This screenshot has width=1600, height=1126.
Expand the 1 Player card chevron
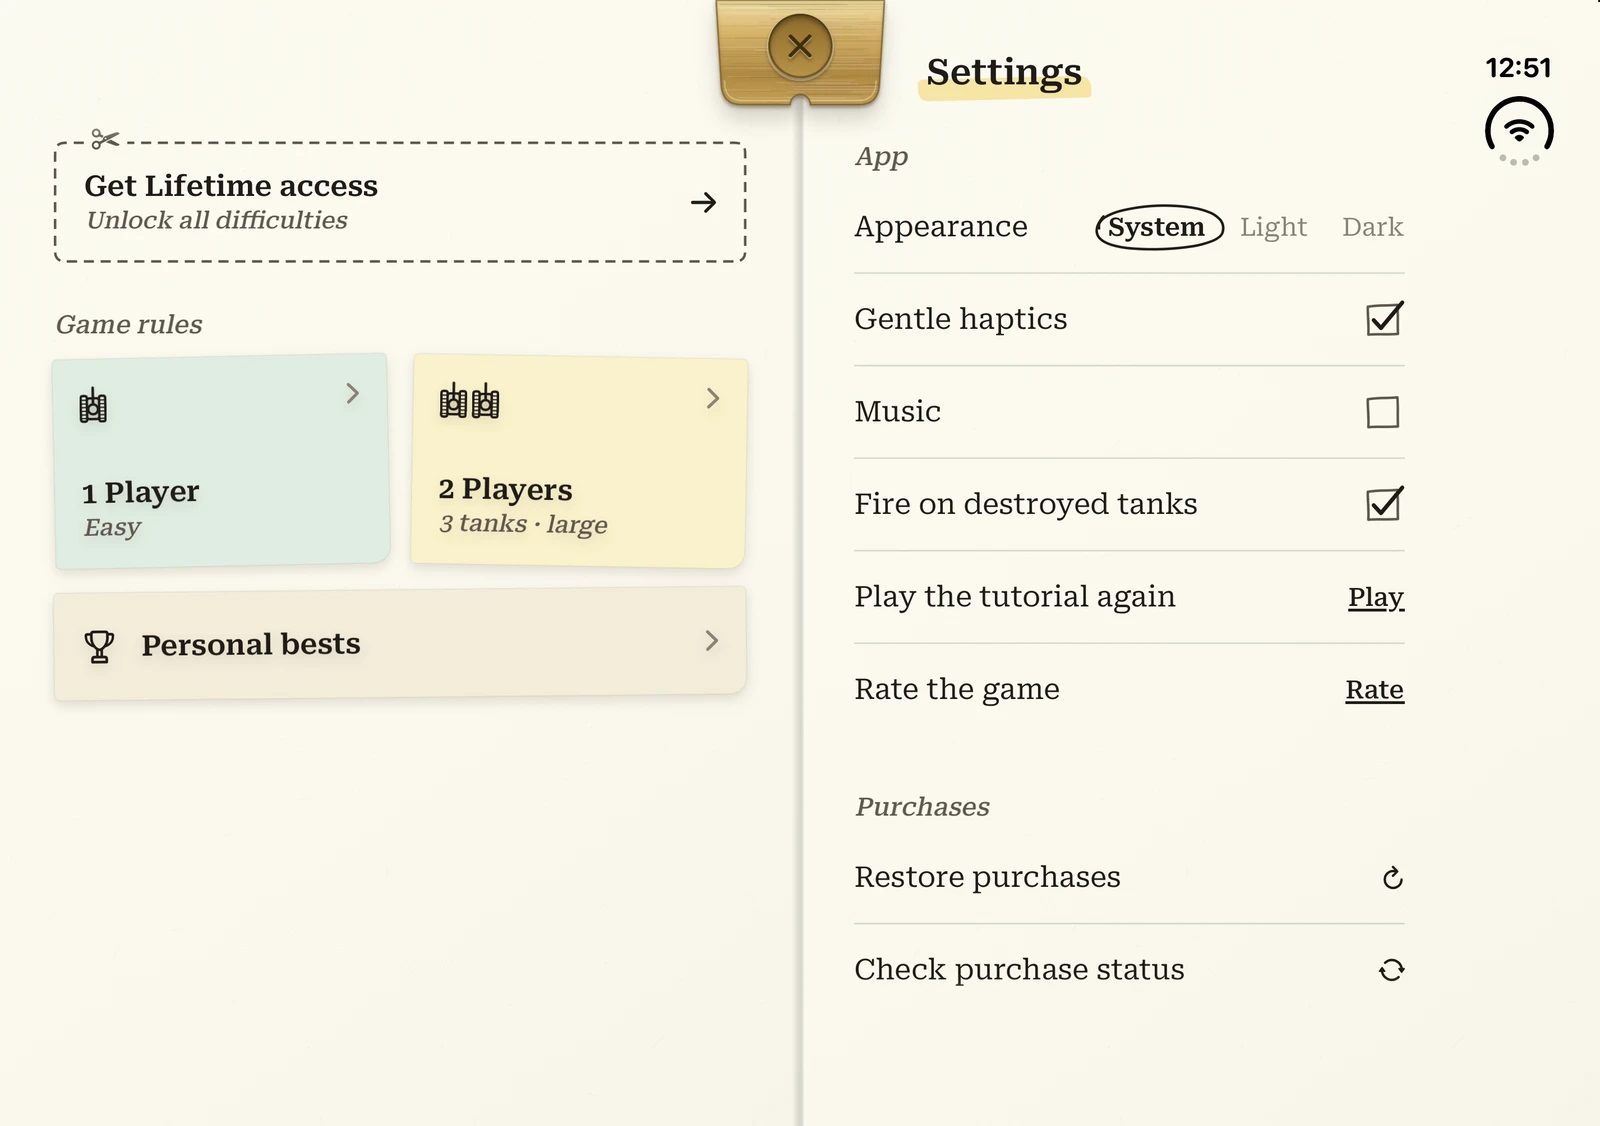click(352, 393)
